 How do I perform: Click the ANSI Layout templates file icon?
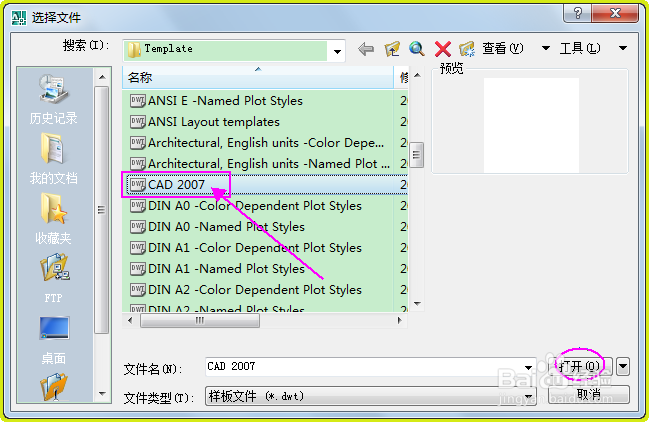coord(137,122)
